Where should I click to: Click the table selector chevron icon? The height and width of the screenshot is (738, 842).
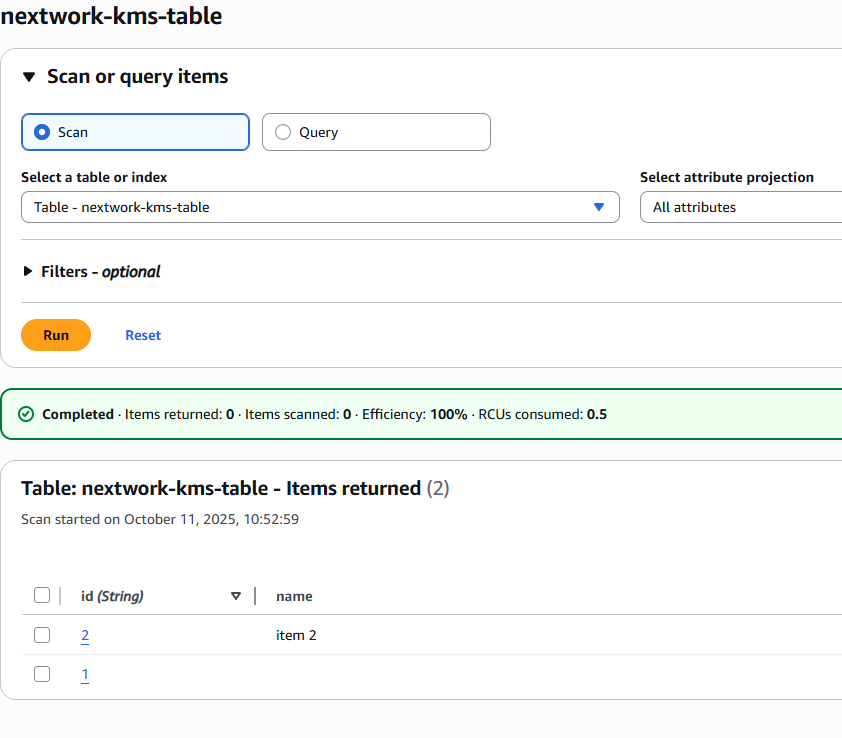click(x=599, y=207)
